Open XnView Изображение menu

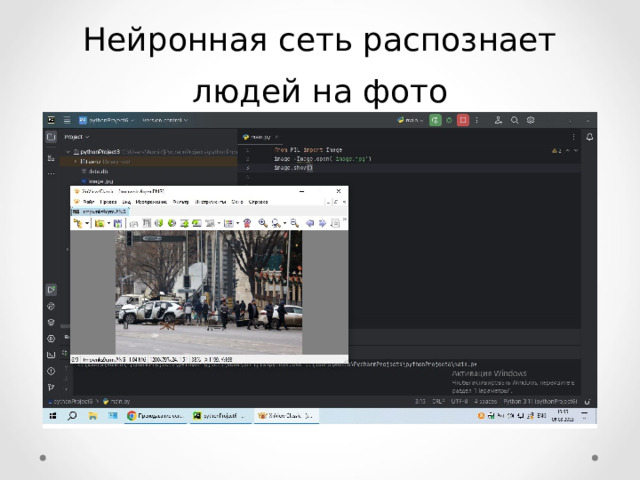(x=151, y=202)
